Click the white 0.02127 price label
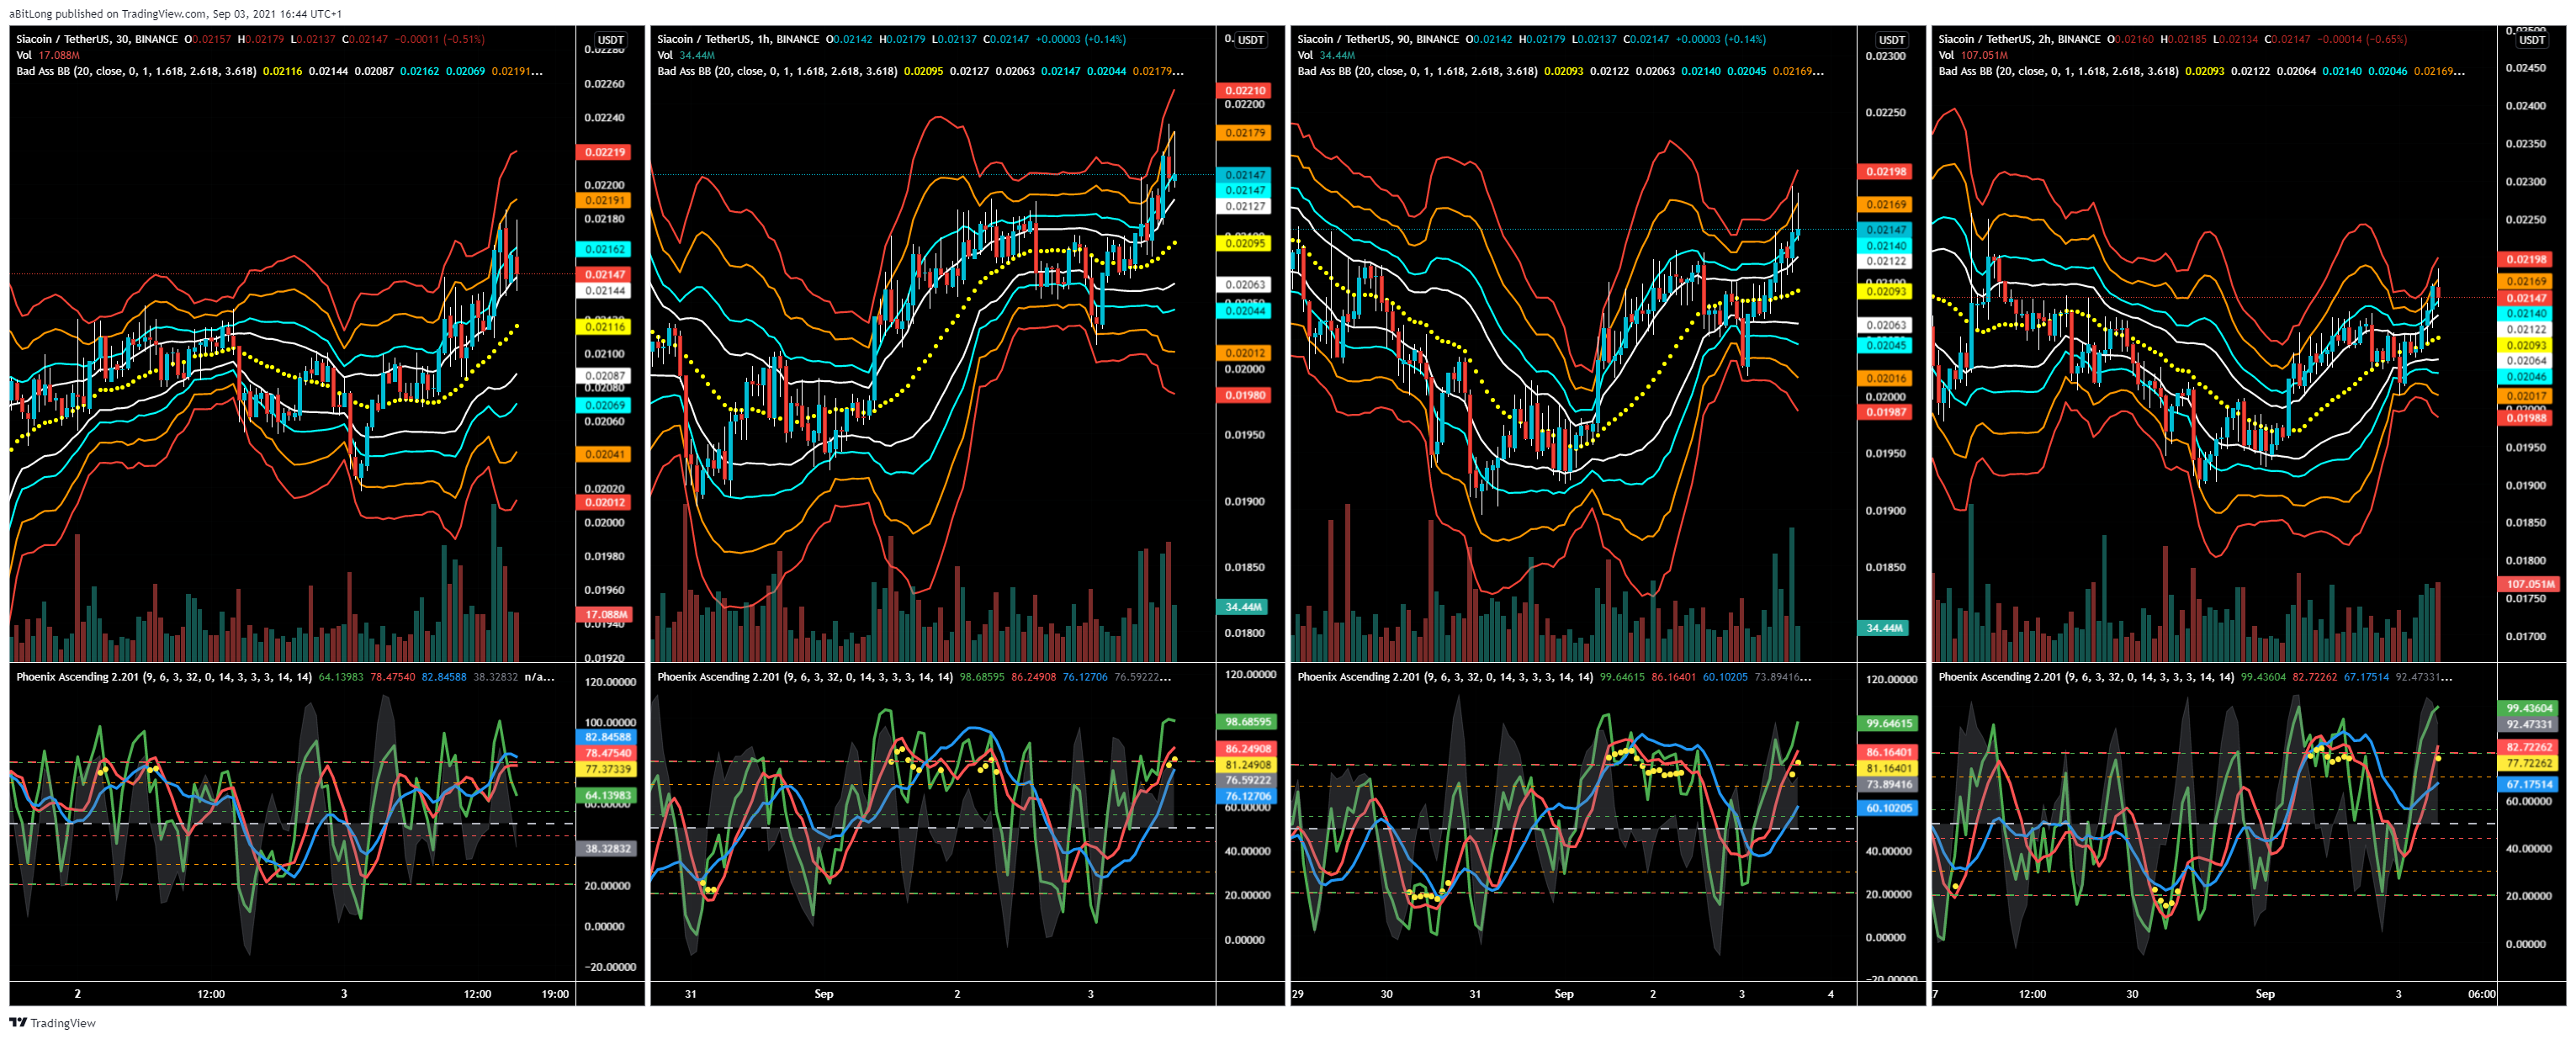This screenshot has width=2576, height=1039. [x=1244, y=206]
